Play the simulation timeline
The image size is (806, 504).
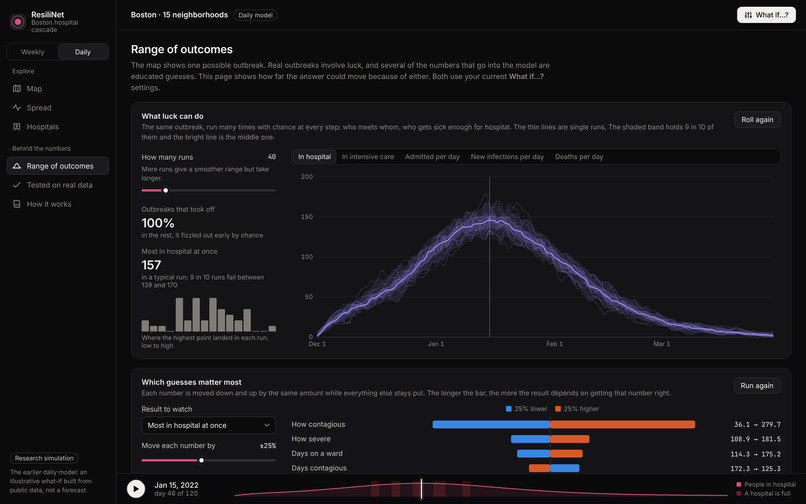pyautogui.click(x=136, y=489)
